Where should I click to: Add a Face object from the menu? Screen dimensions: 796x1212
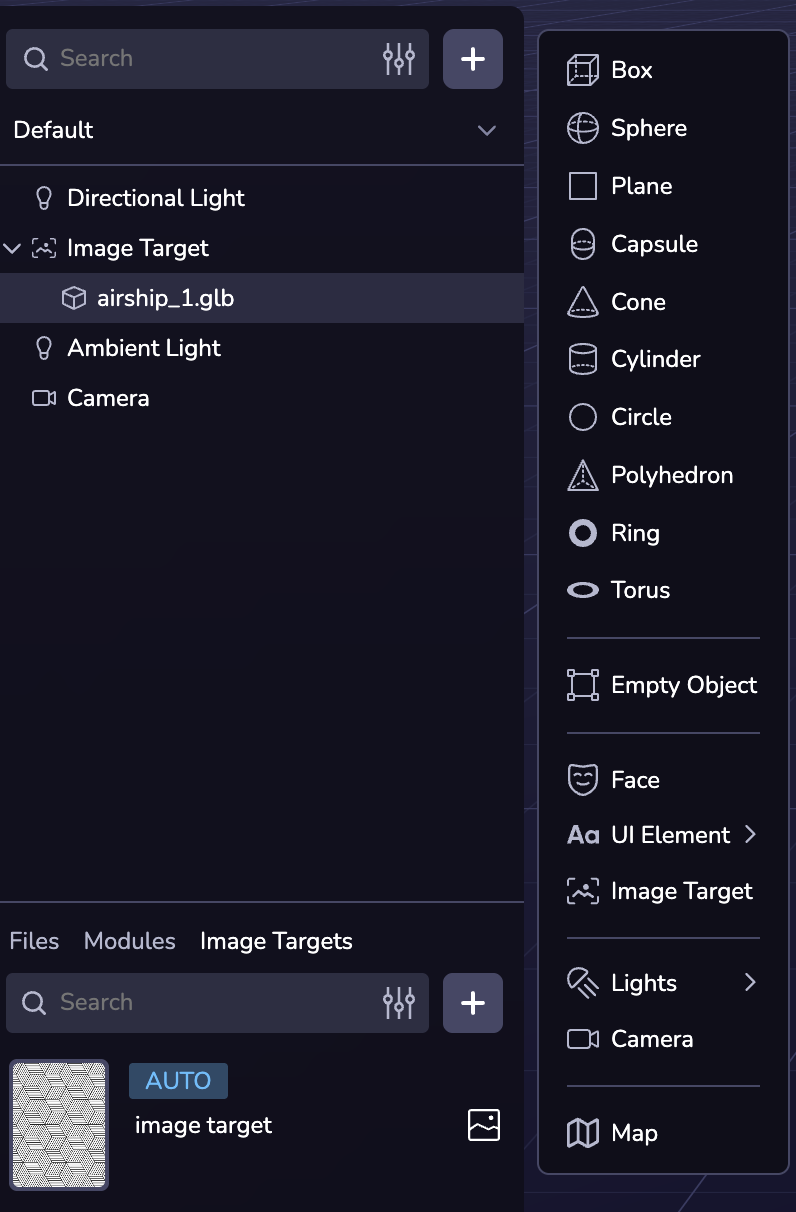click(x=635, y=780)
